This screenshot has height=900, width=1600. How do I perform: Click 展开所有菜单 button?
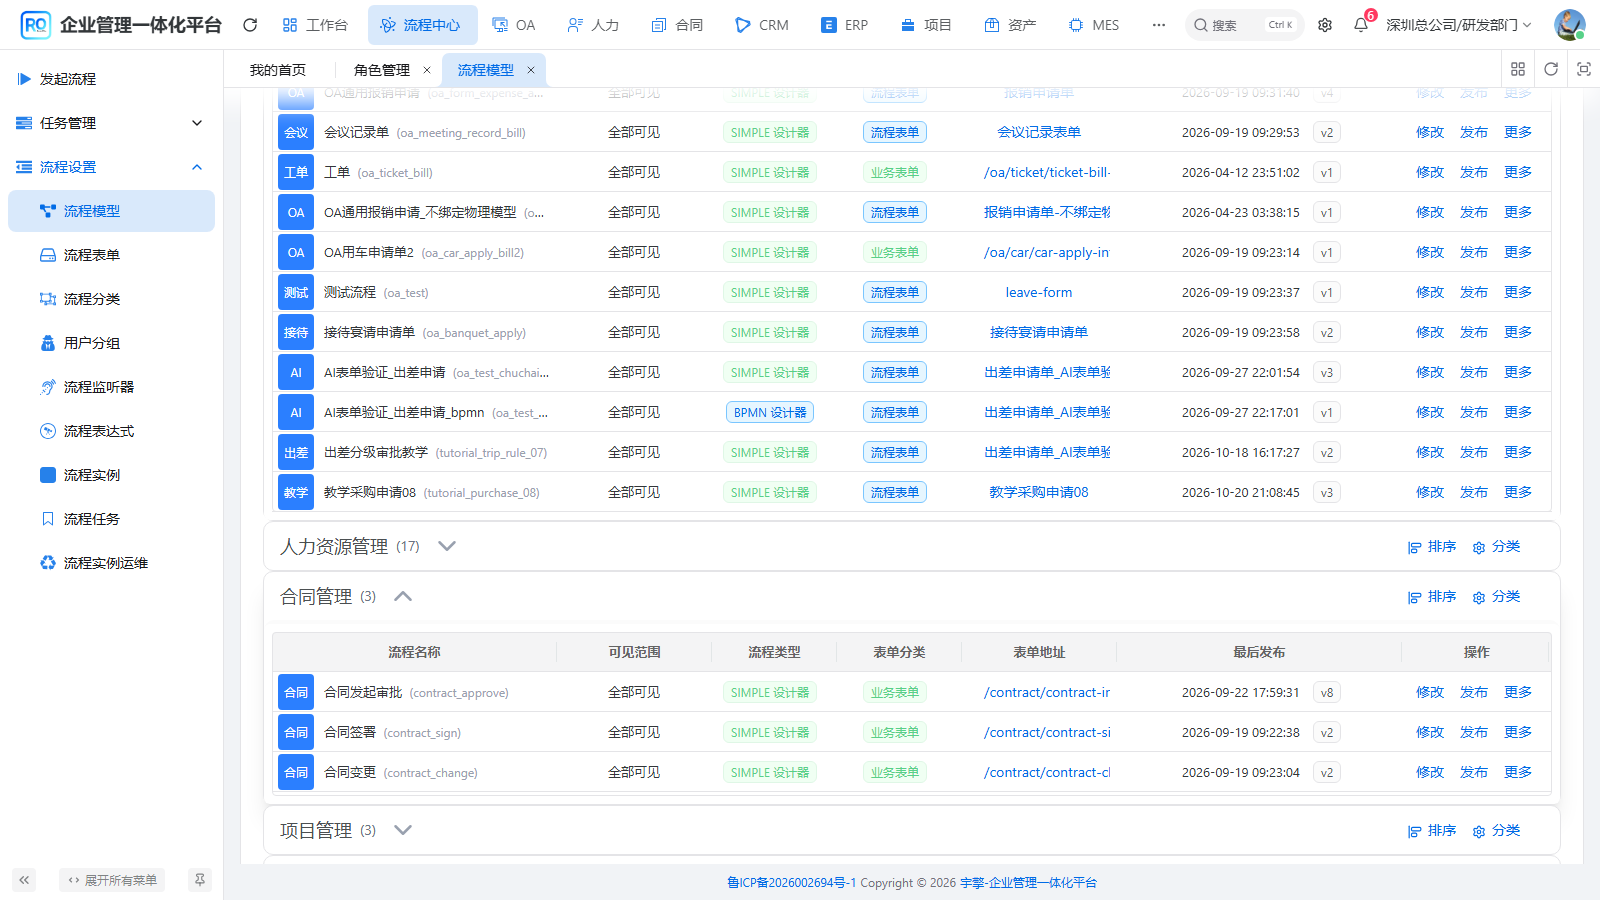[112, 880]
